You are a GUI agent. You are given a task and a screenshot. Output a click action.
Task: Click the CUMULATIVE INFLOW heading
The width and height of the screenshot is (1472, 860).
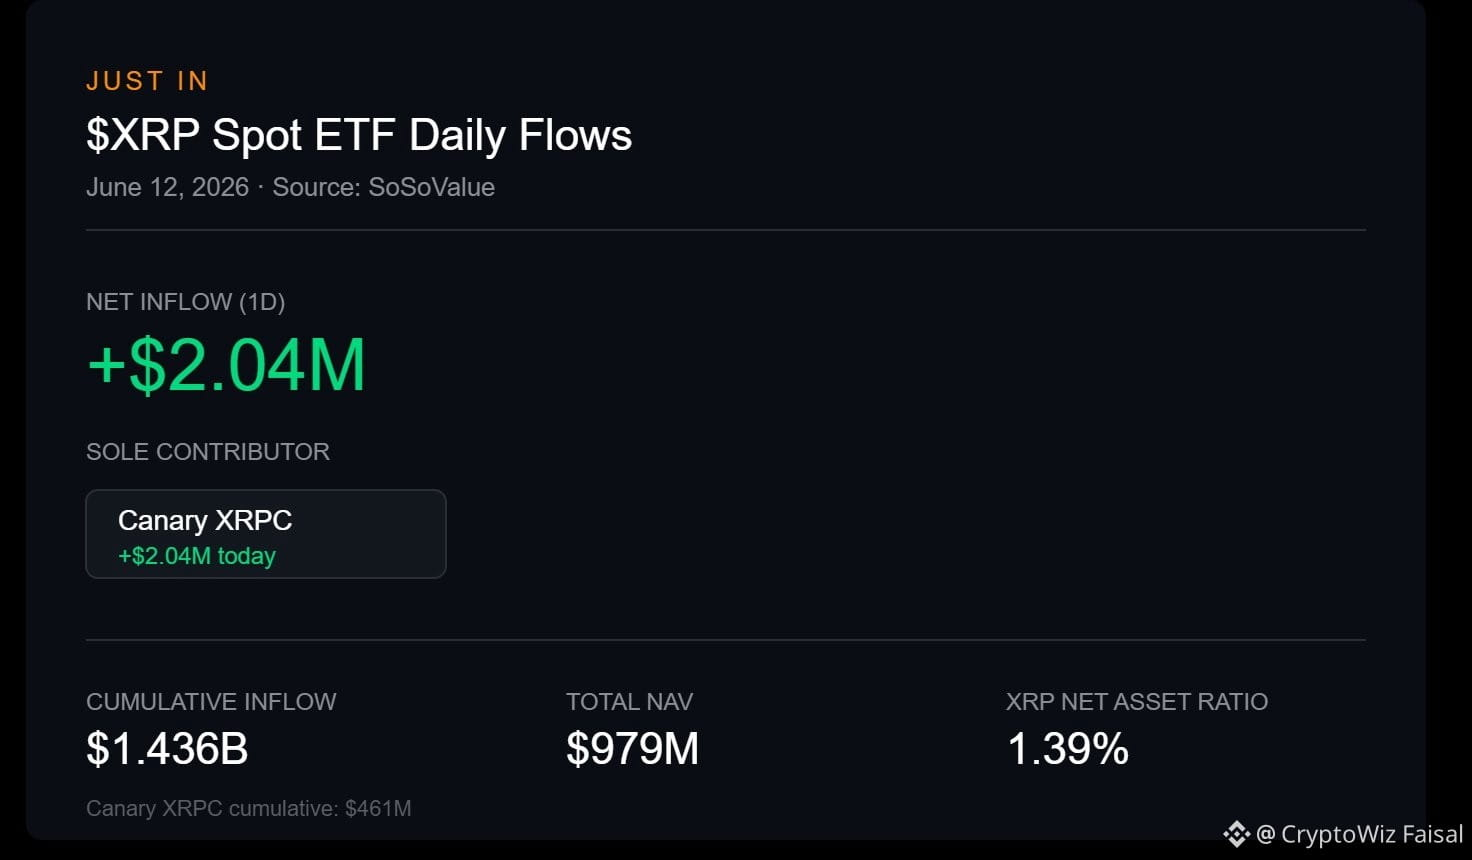(211, 702)
